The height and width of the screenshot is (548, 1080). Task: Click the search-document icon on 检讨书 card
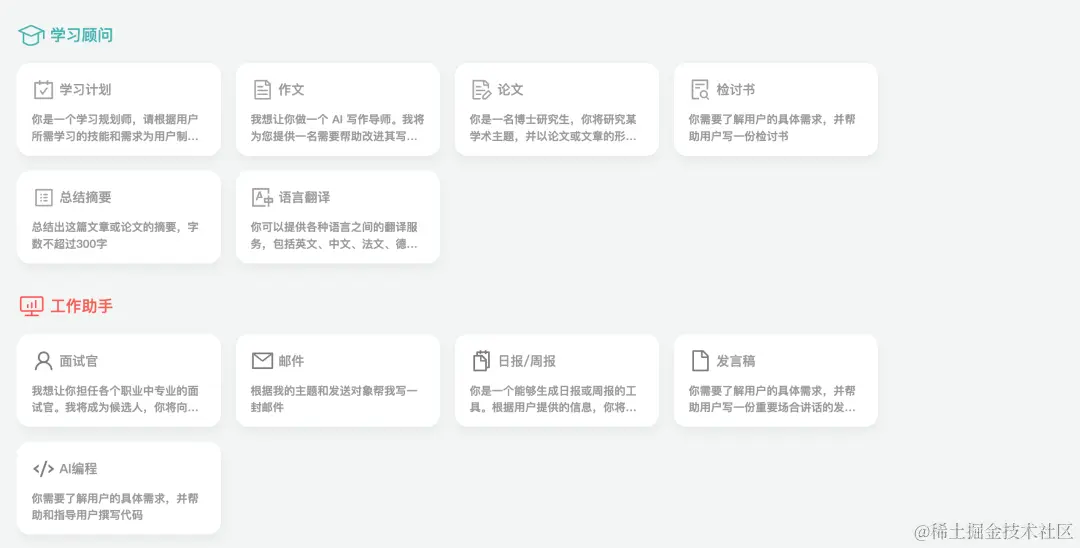[700, 89]
